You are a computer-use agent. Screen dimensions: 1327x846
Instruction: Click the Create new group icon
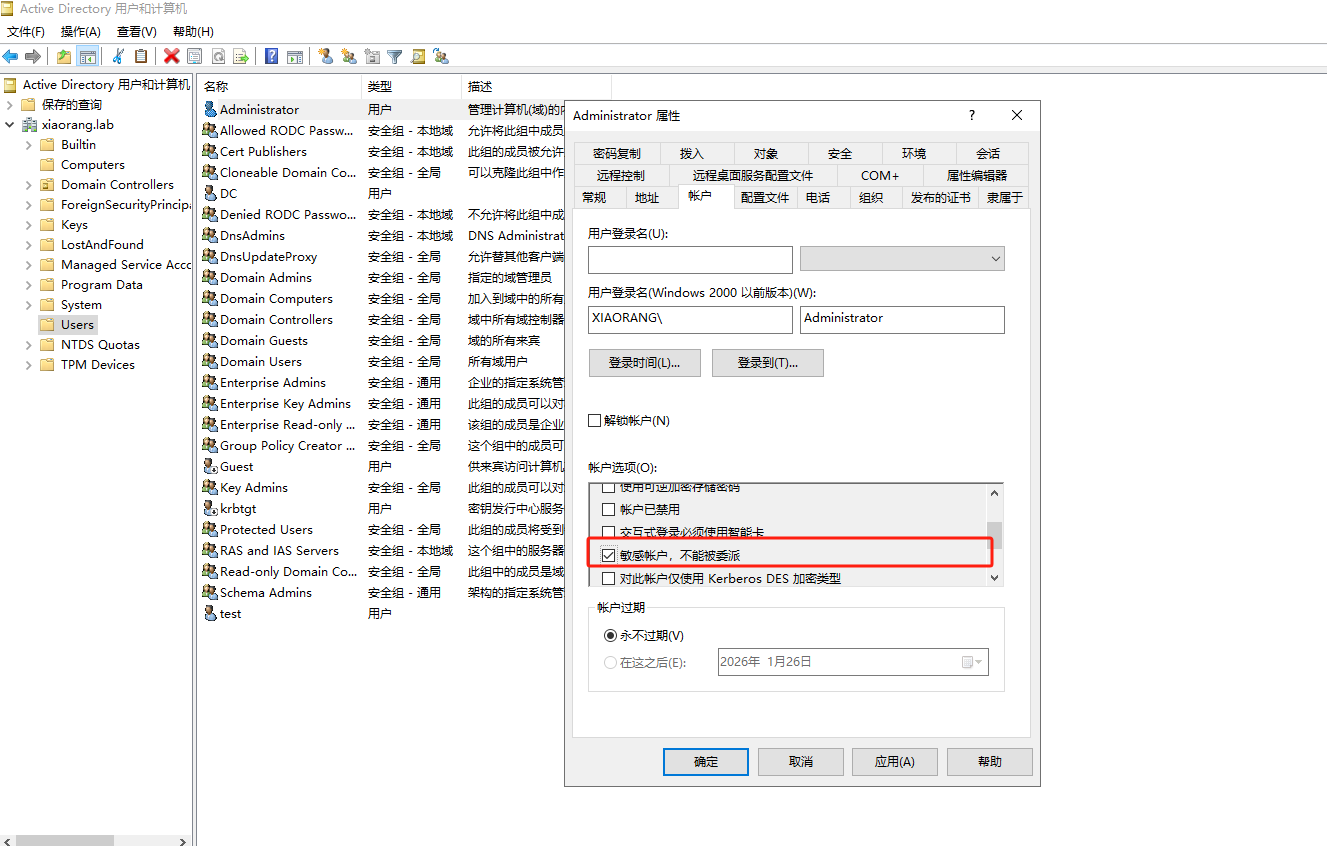tap(348, 56)
